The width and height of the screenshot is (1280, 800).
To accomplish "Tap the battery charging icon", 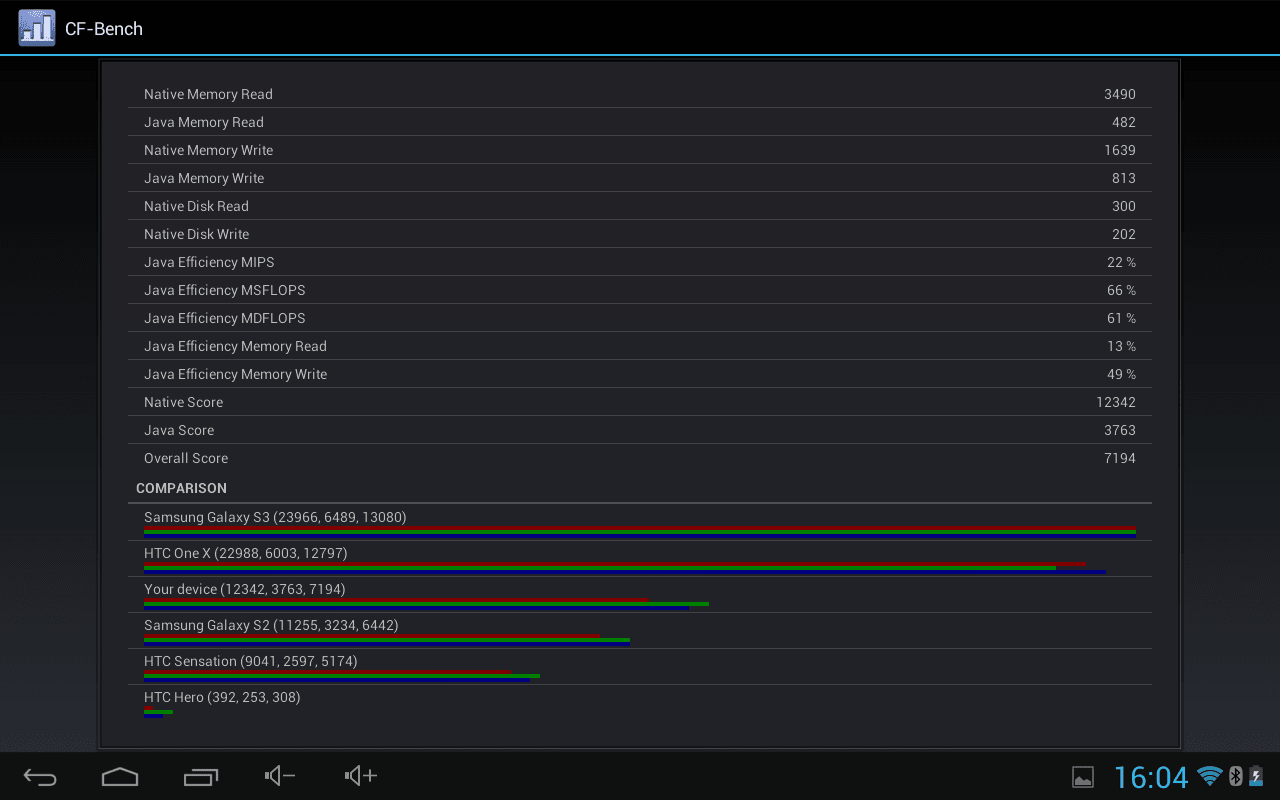I will pyautogui.click(x=1256, y=776).
